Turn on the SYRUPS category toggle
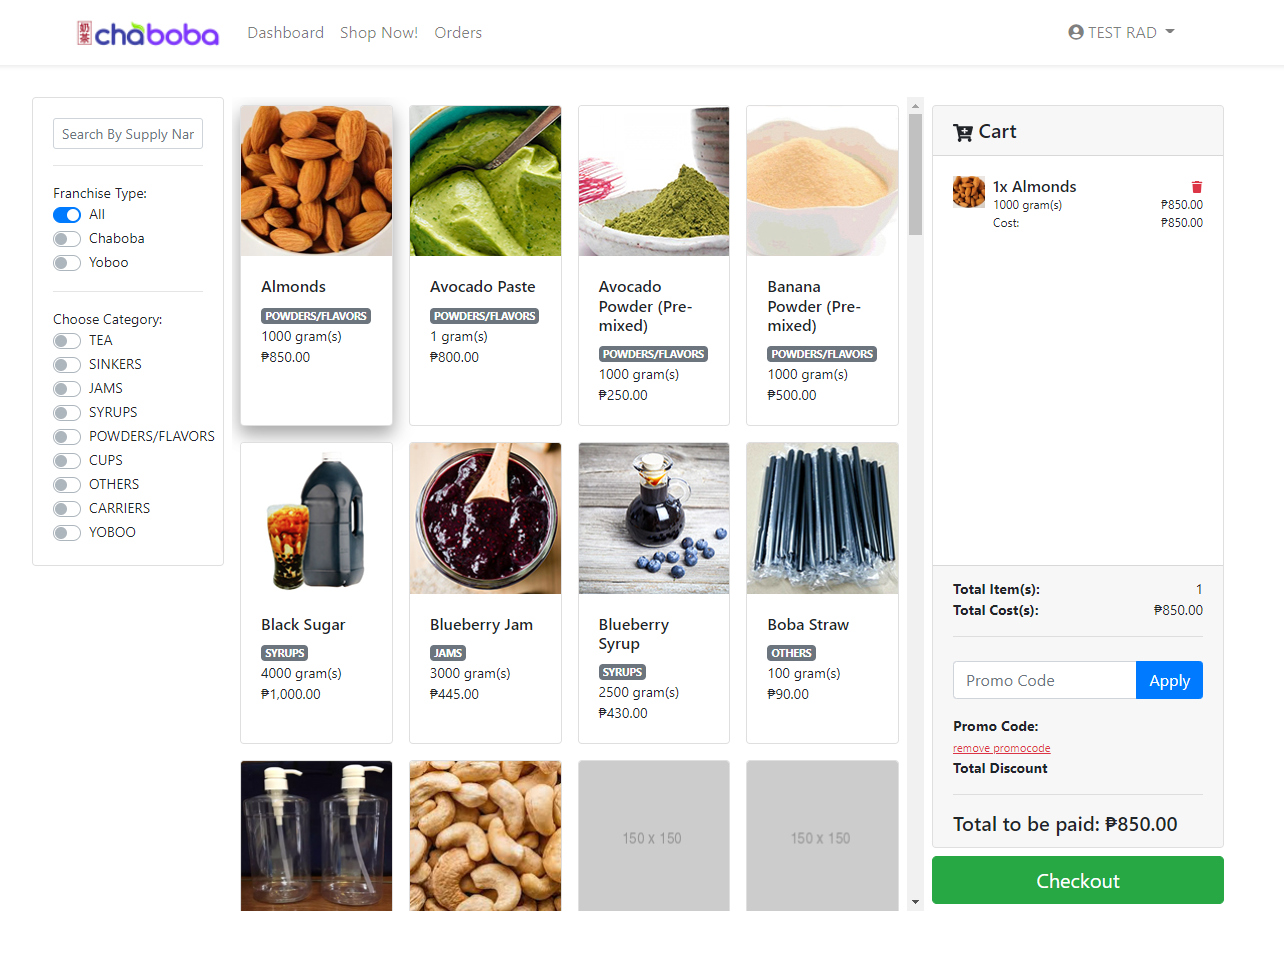Screen dimensions: 1284x954 tap(67, 413)
